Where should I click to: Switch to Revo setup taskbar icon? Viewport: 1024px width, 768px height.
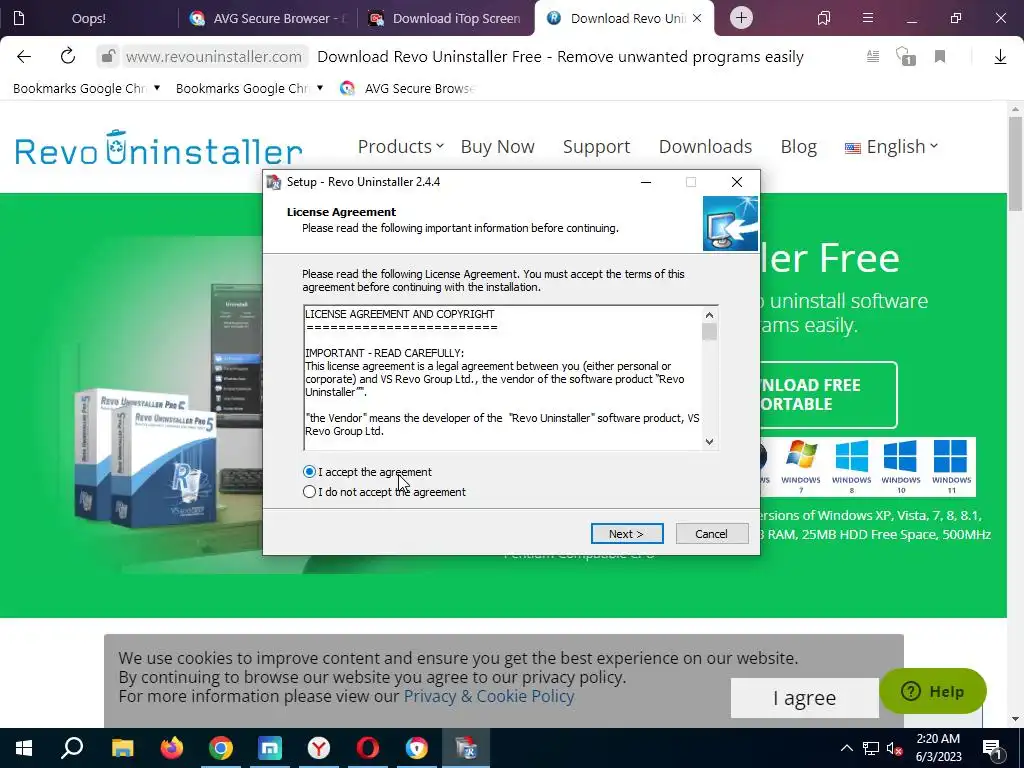pyautogui.click(x=466, y=748)
